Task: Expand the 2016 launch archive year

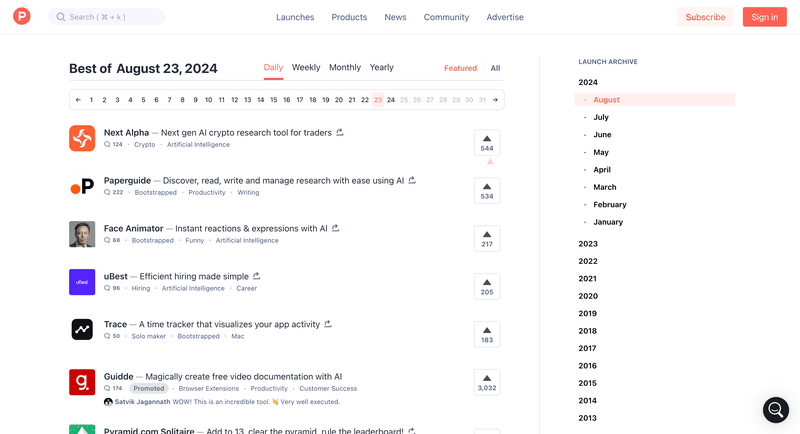Action: tap(587, 366)
